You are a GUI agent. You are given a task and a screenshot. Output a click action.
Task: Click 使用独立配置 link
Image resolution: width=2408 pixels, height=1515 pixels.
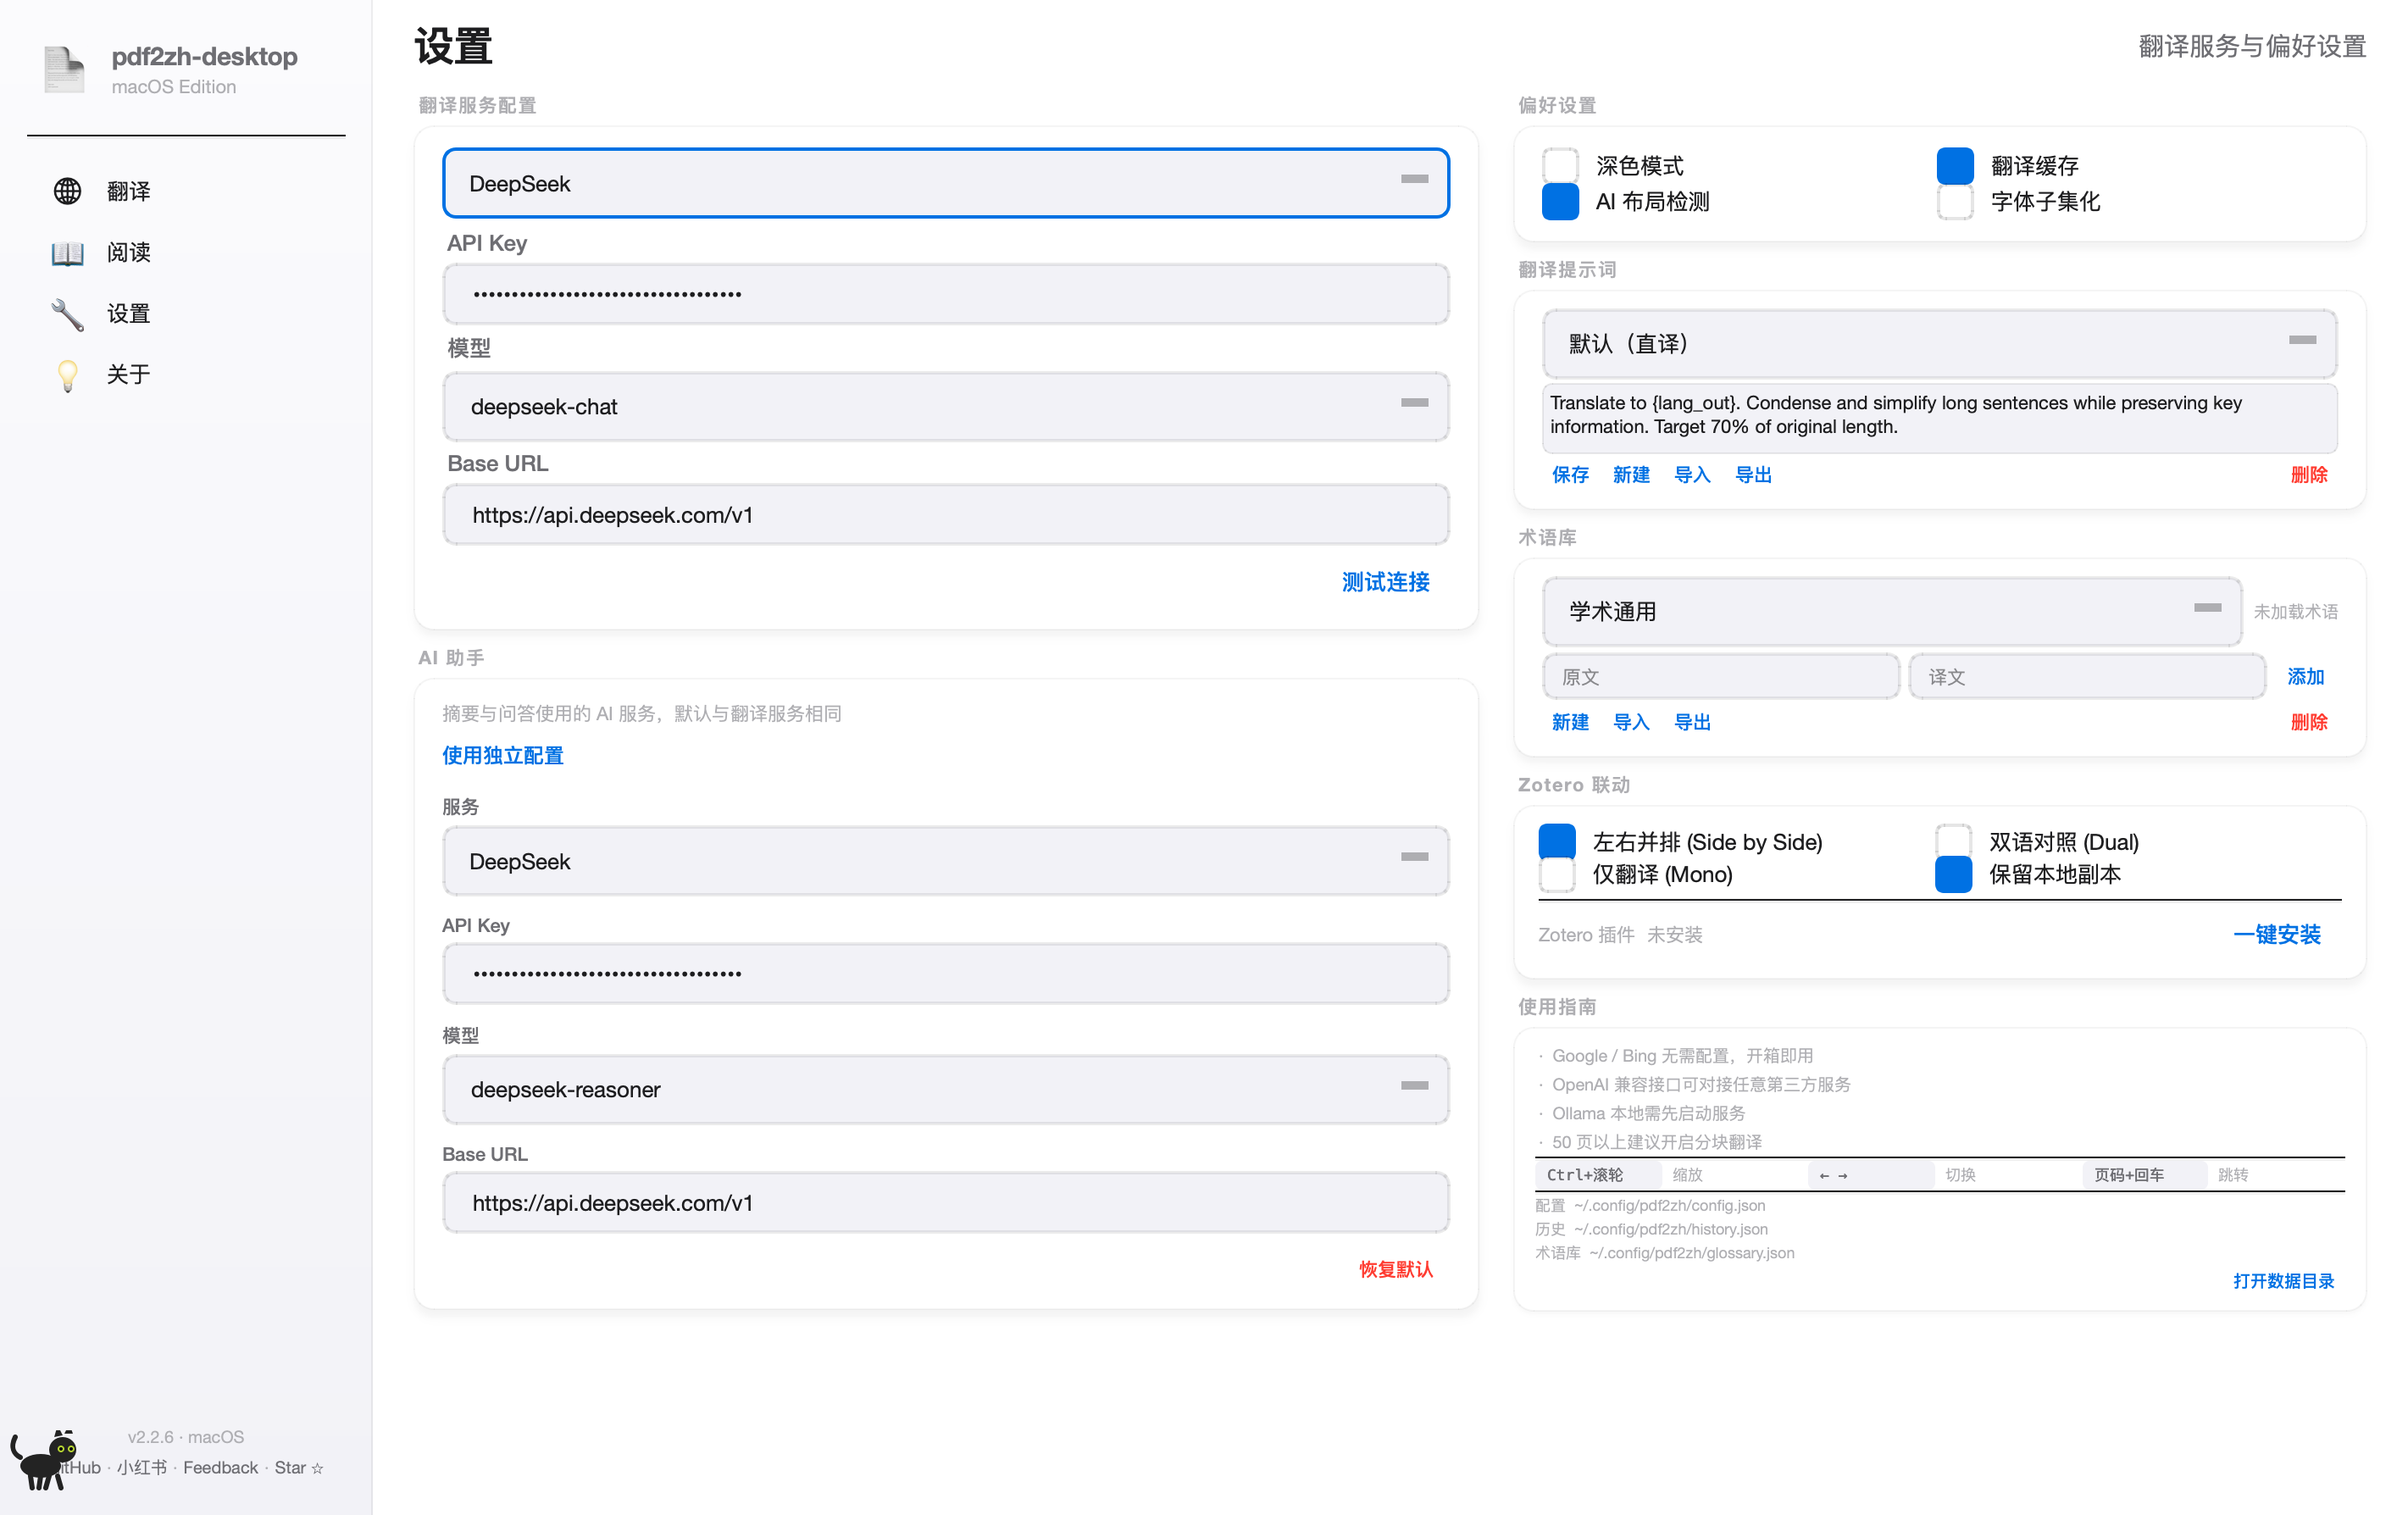(x=503, y=755)
